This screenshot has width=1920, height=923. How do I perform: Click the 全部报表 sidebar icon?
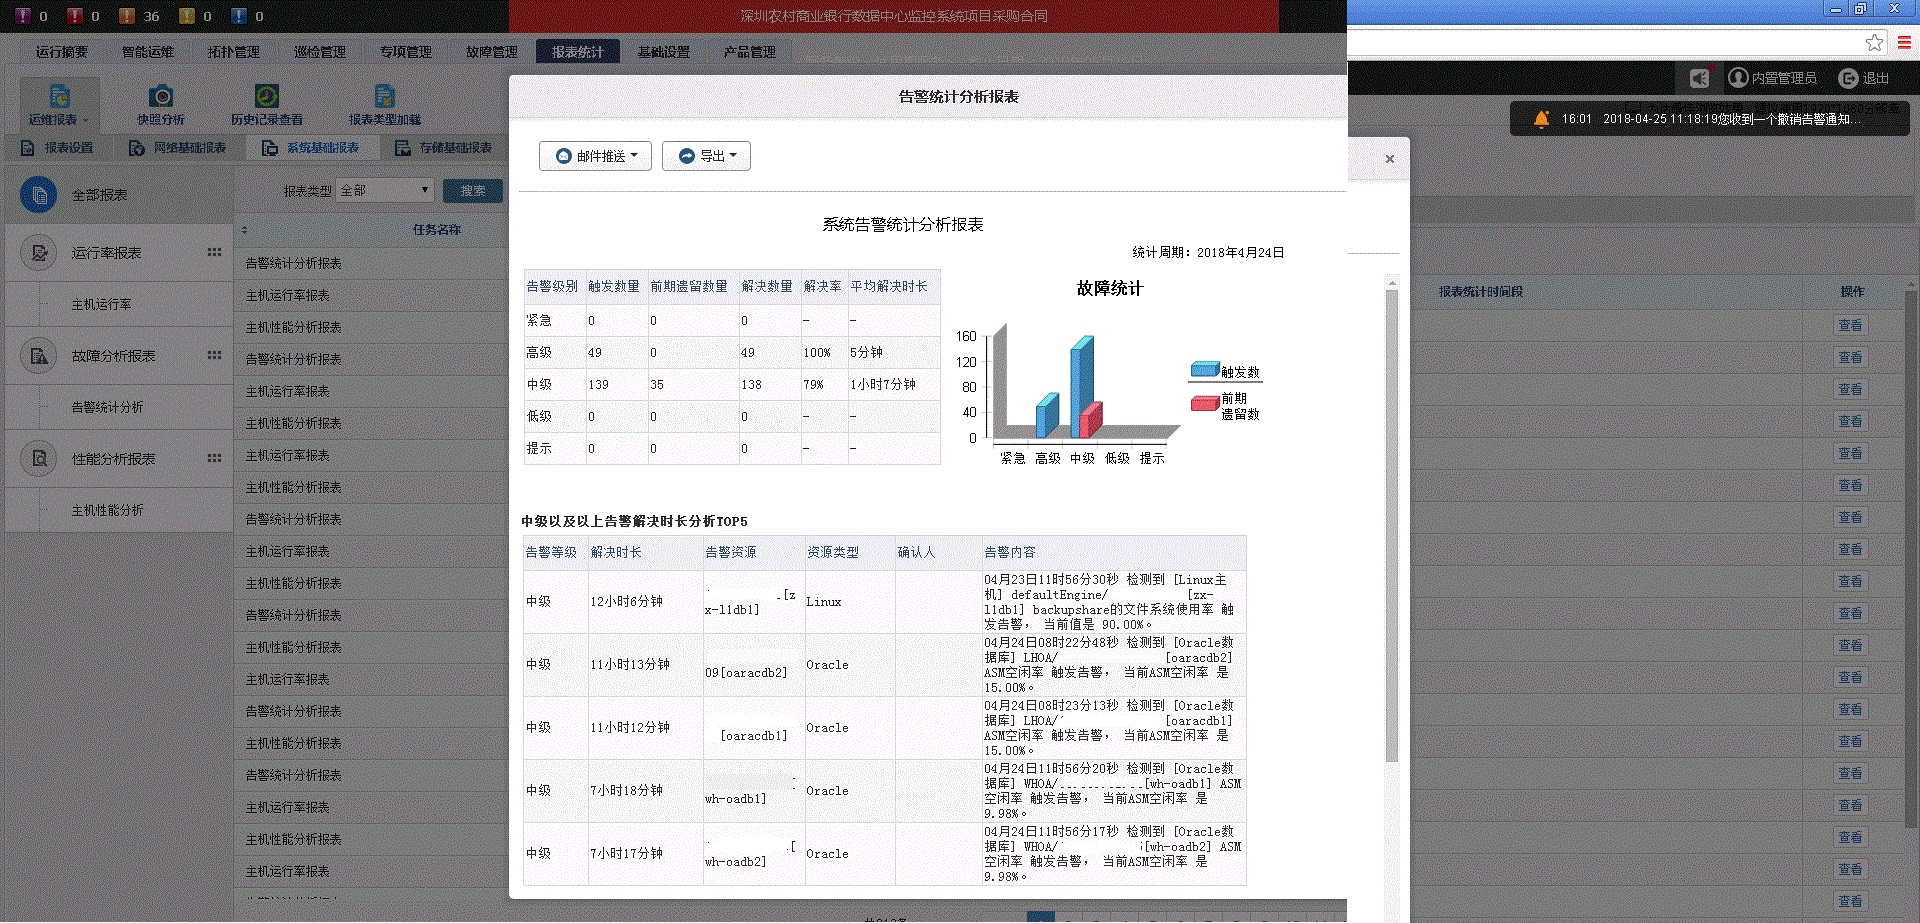(x=38, y=194)
